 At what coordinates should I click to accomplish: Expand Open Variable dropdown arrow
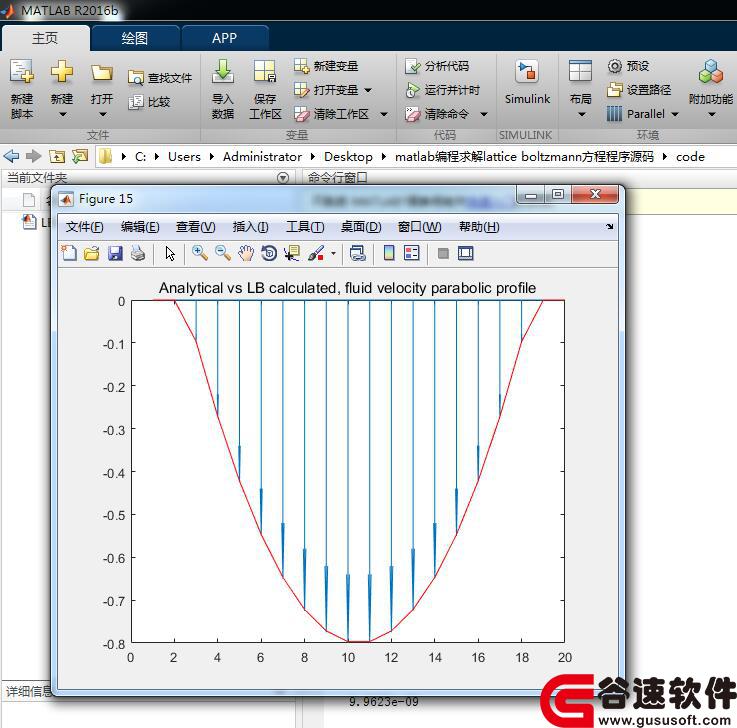tap(368, 90)
